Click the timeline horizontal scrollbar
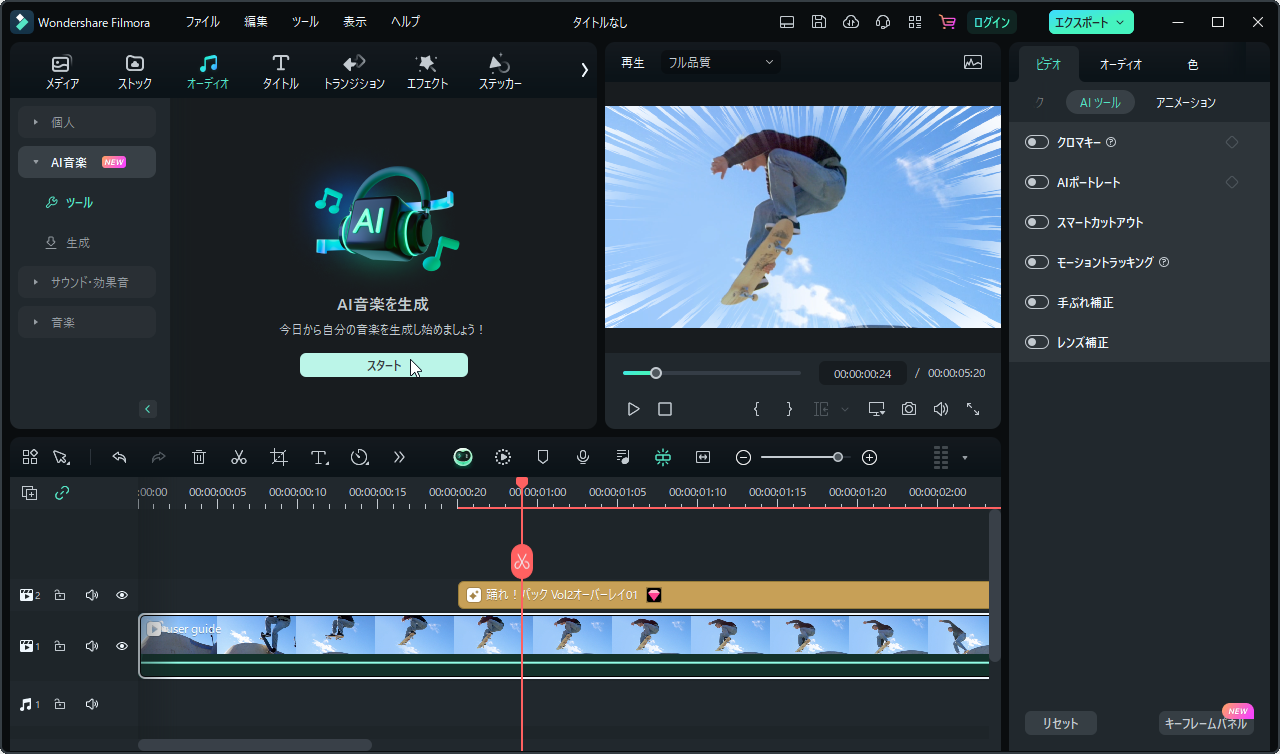 point(255,745)
